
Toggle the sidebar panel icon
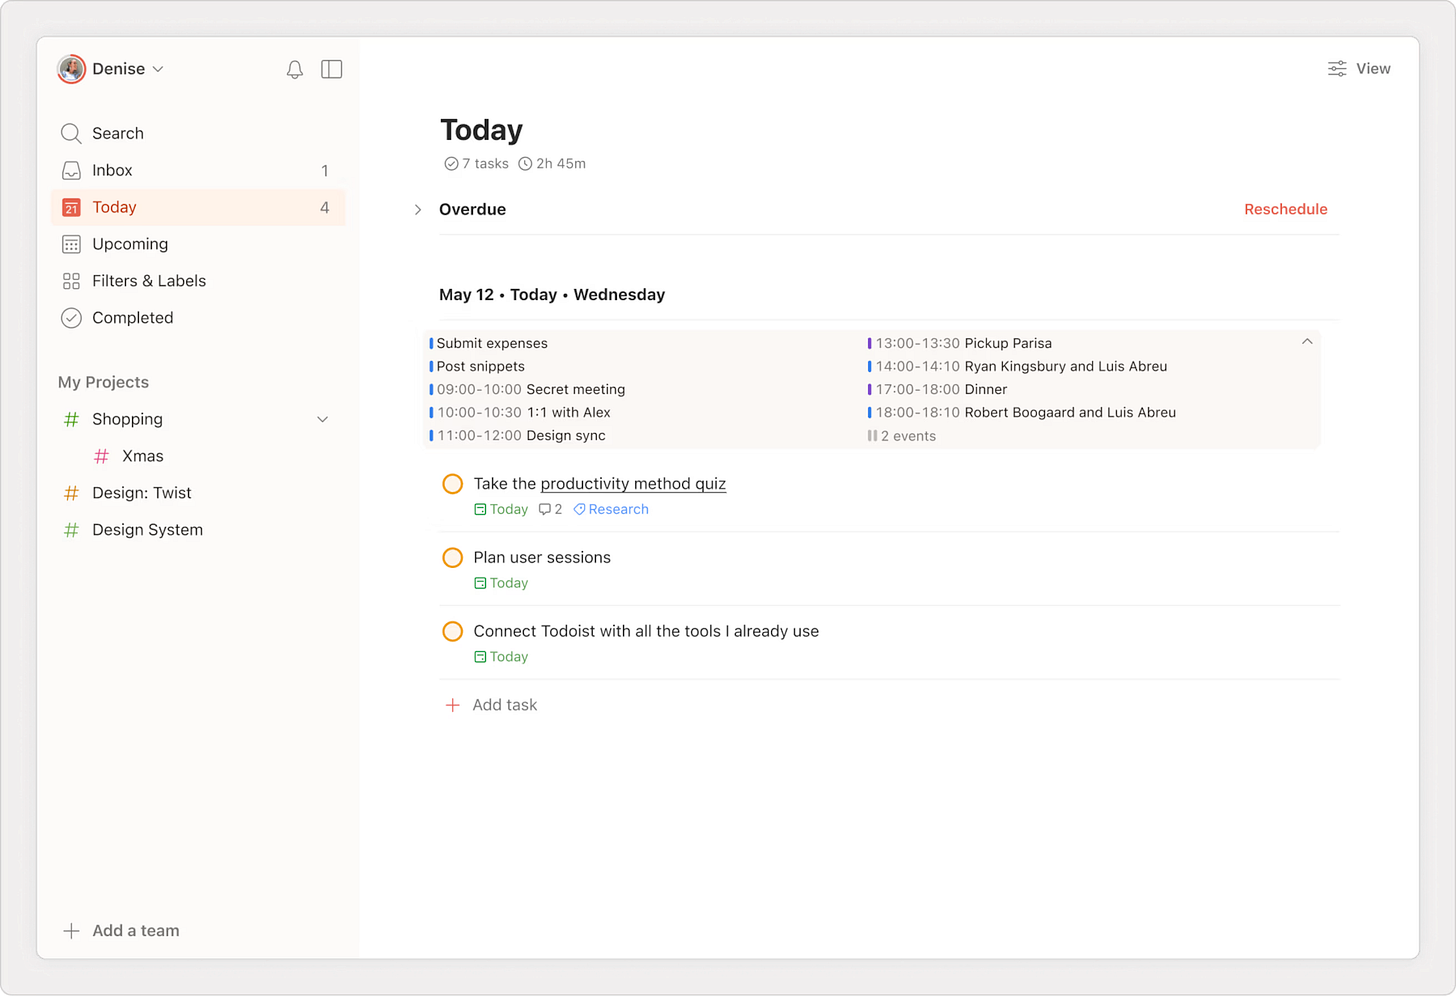coord(331,69)
